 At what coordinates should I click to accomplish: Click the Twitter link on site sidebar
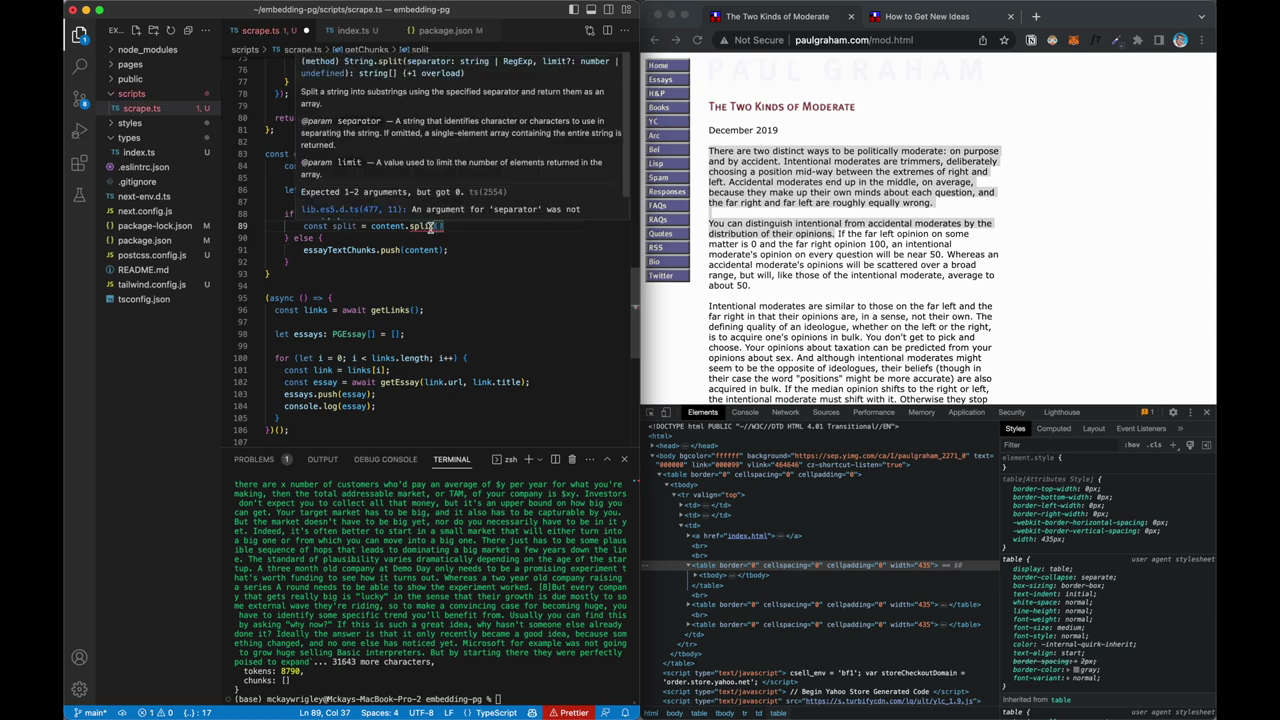click(x=668, y=275)
